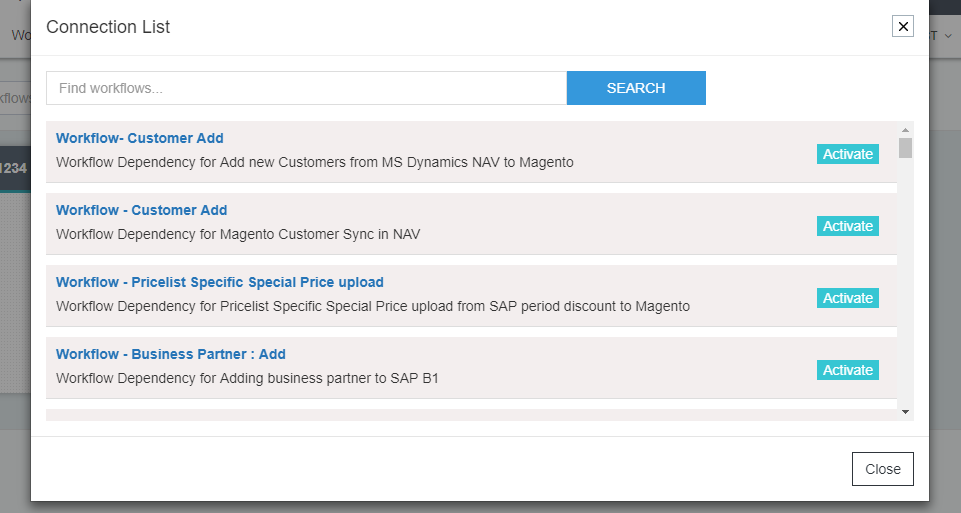Select description about adding business partner to SAP B1
The height and width of the screenshot is (513, 961).
coord(247,378)
